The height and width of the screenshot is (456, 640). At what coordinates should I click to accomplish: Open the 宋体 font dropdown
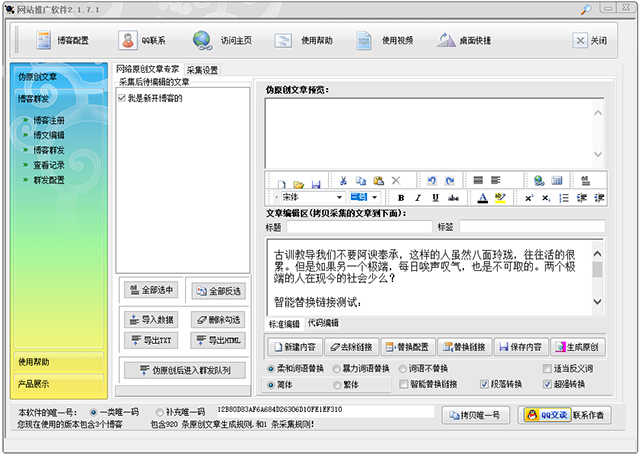point(339,198)
